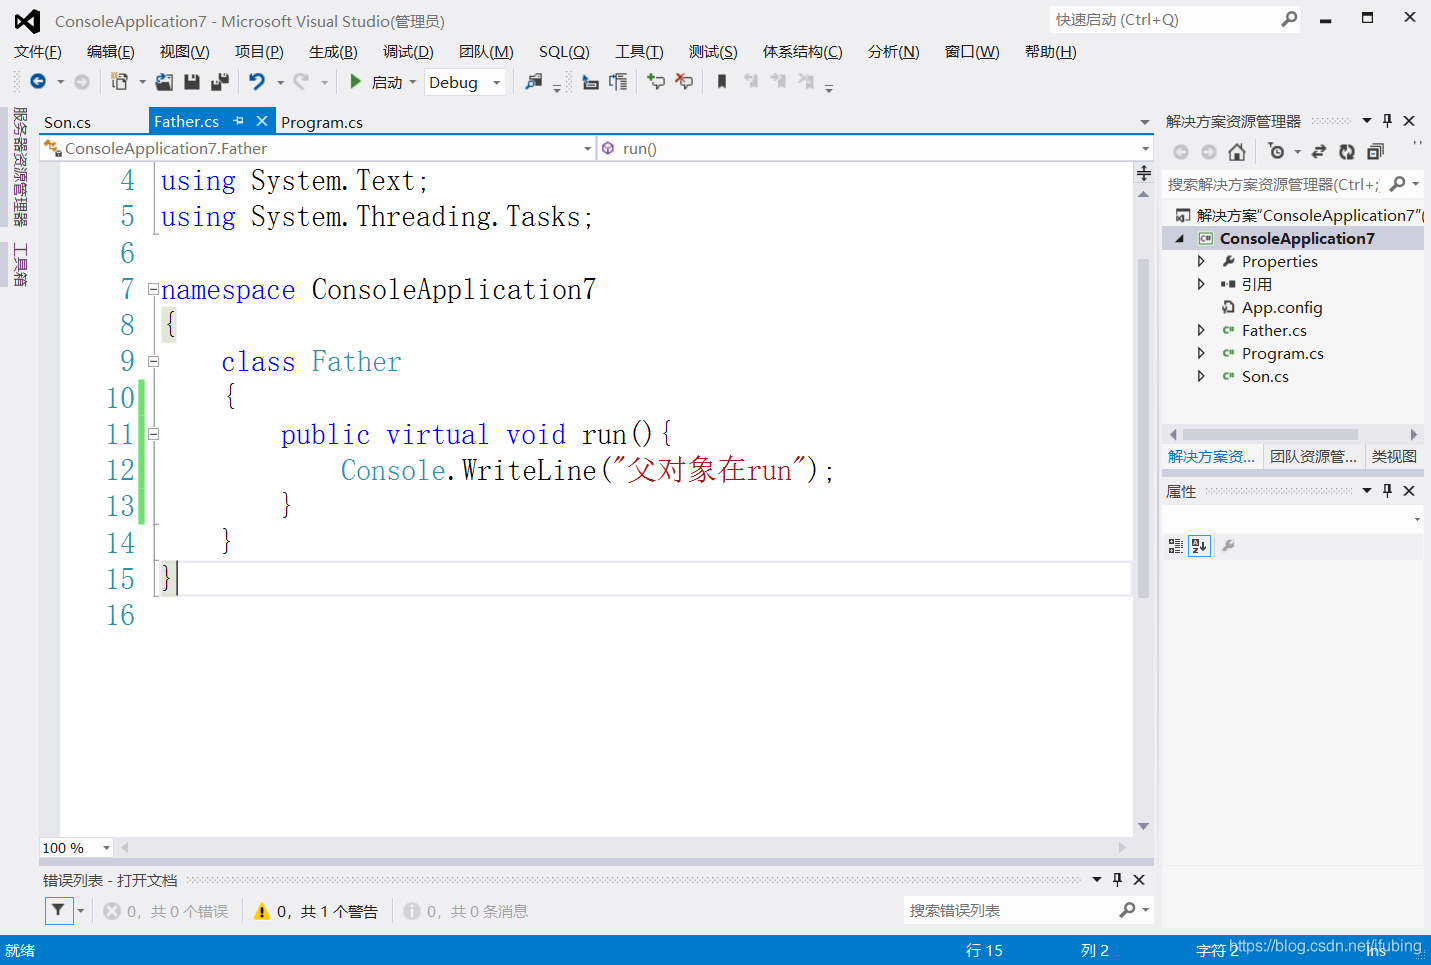Open the ConsoleApplication7.Father class dropdown
Screen dimensions: 1431x965
click(588, 149)
